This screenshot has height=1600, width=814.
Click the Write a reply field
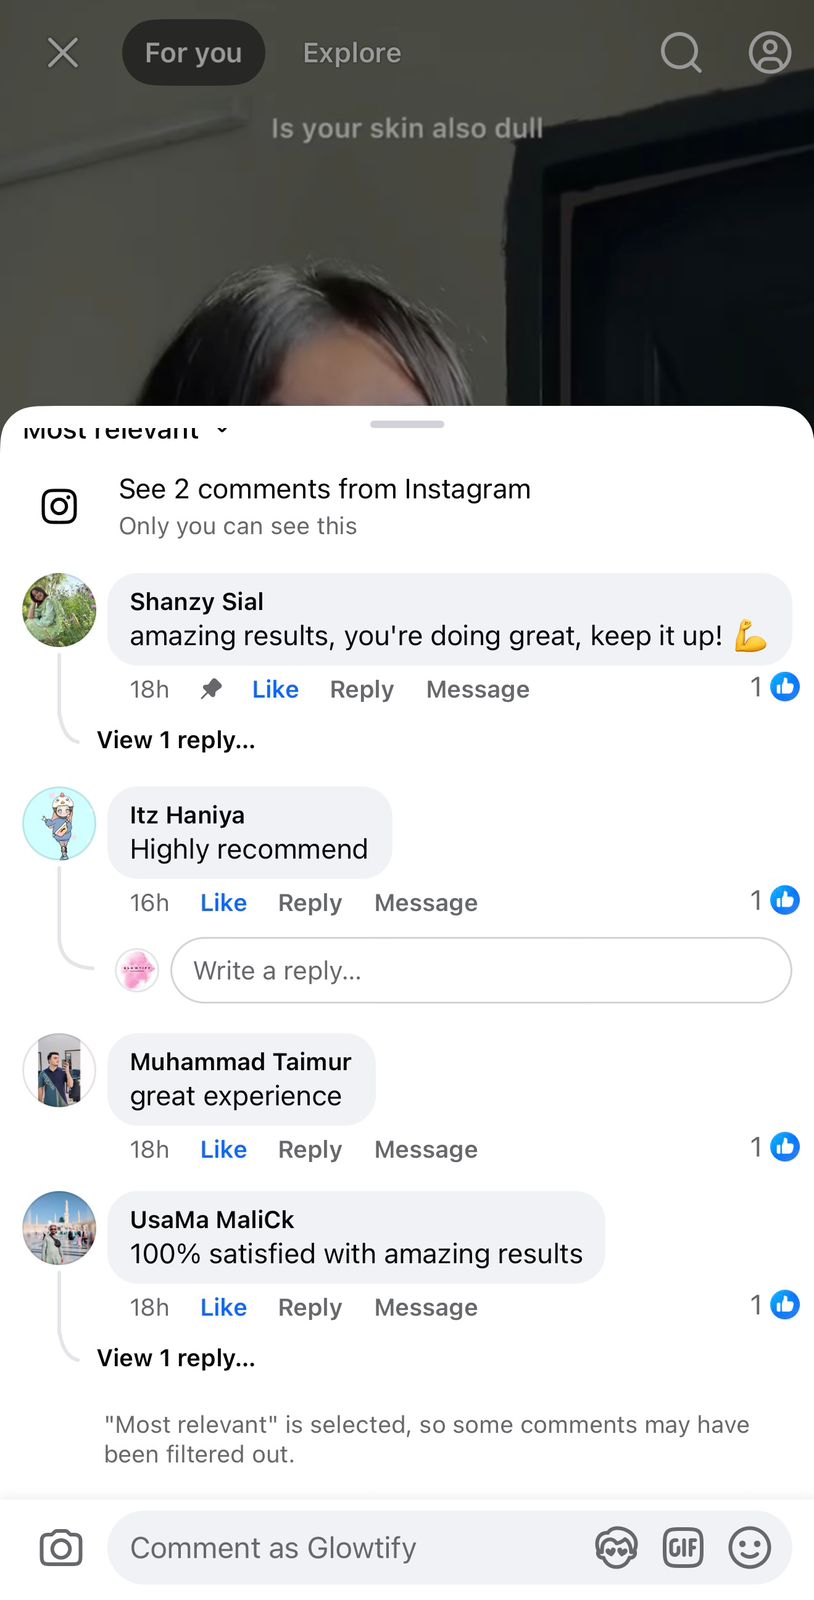480,970
